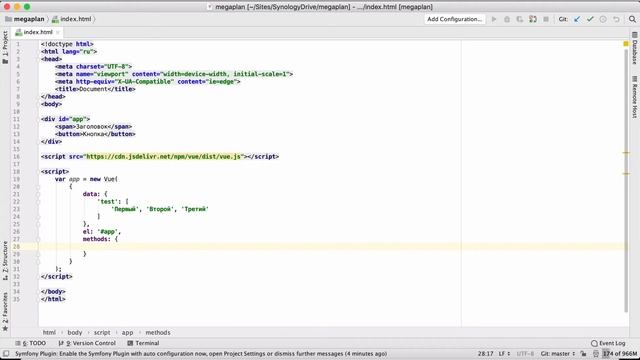Update project via Git blue arrow
Screen dimensions: 640x360
pos(577,19)
